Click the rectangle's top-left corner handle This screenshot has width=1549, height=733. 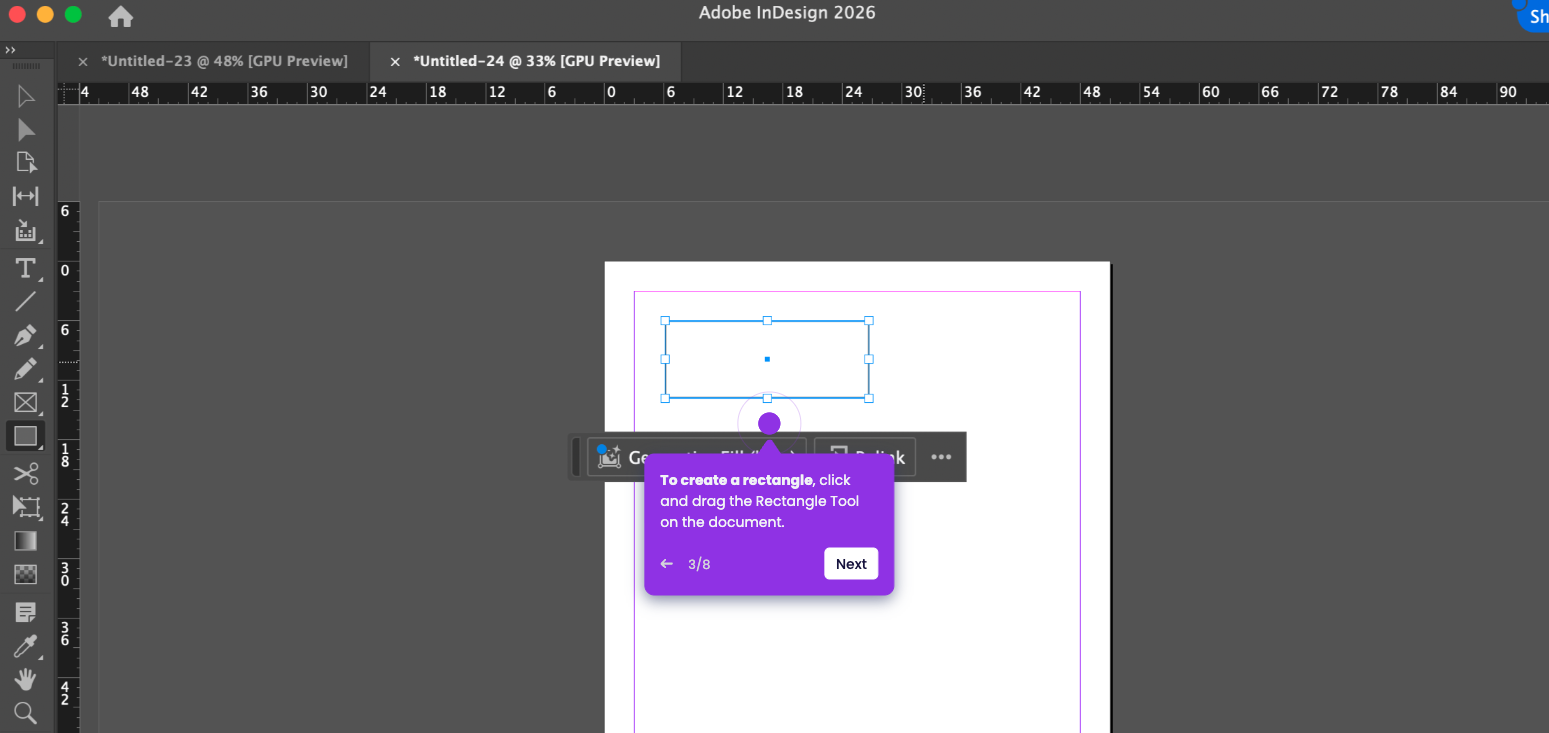pyautogui.click(x=665, y=321)
